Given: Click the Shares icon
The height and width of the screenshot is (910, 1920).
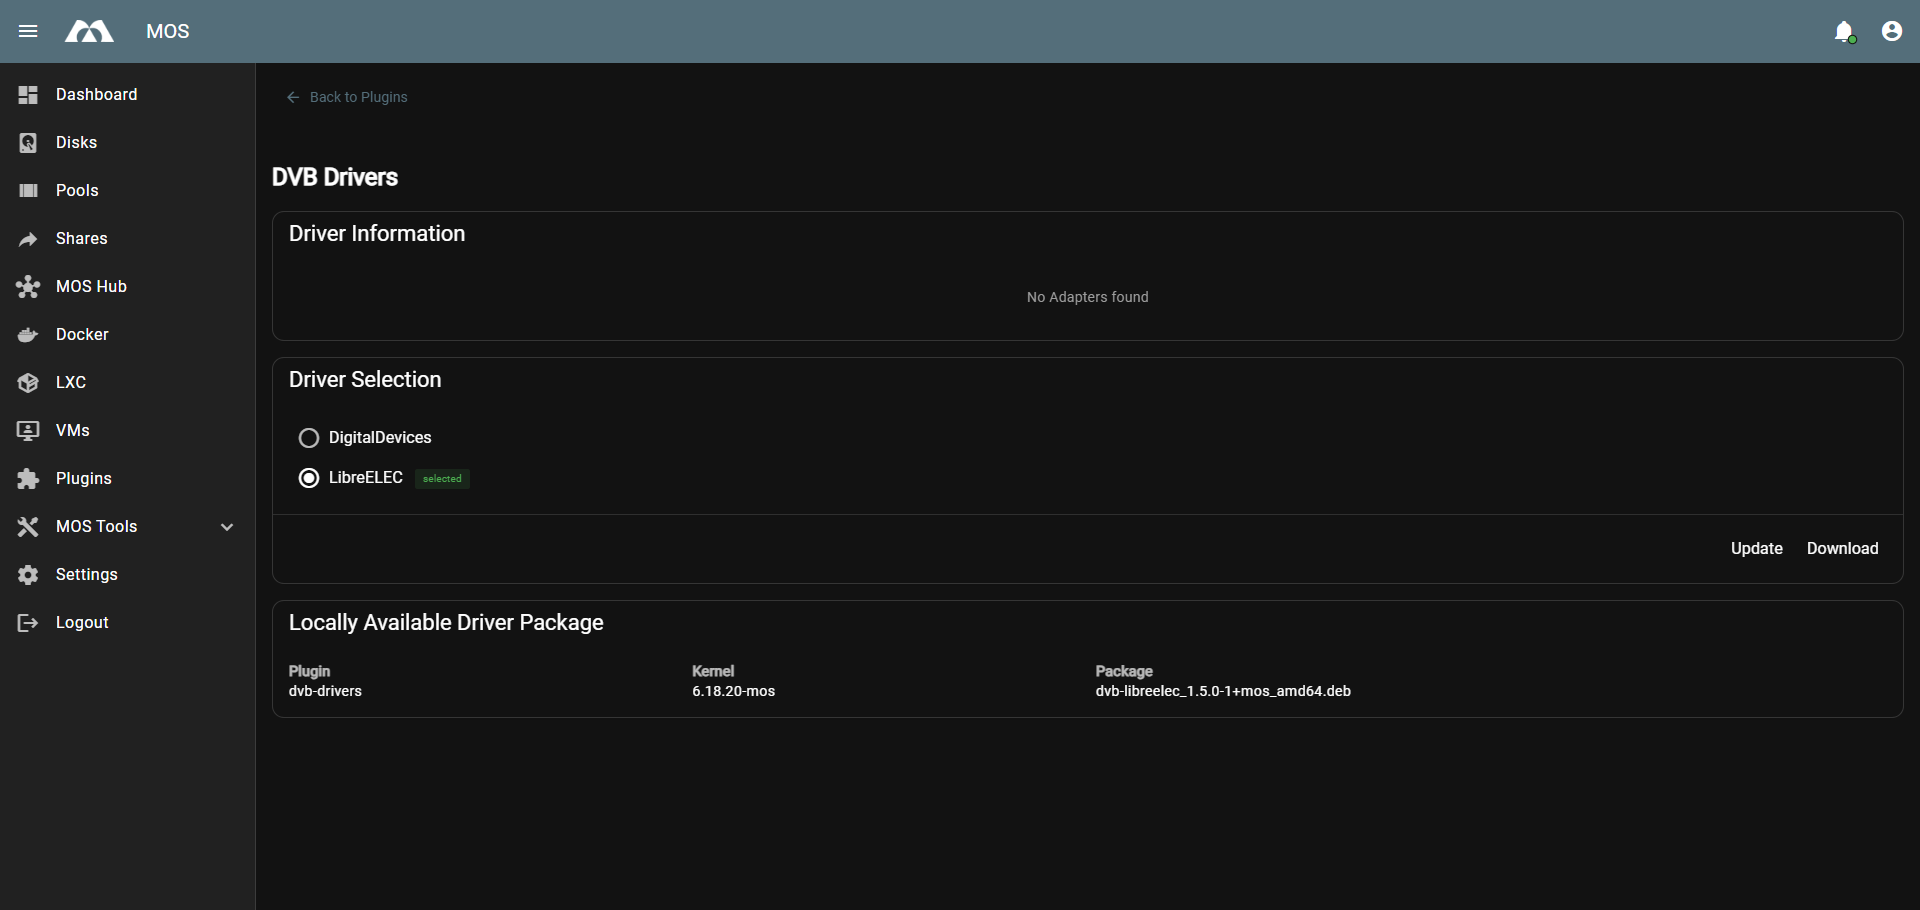Looking at the screenshot, I should click(27, 238).
